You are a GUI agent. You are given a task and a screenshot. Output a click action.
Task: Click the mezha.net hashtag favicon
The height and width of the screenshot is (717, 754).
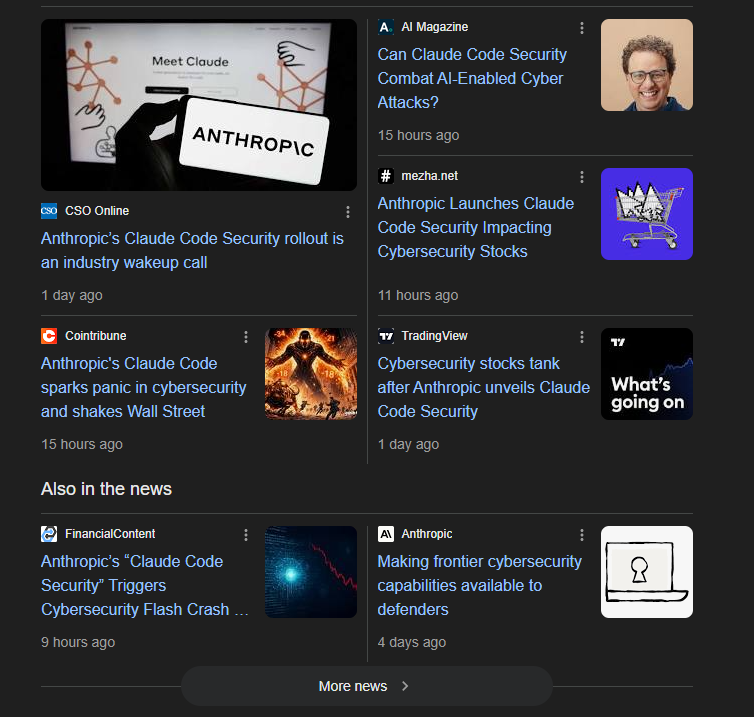pyautogui.click(x=386, y=176)
